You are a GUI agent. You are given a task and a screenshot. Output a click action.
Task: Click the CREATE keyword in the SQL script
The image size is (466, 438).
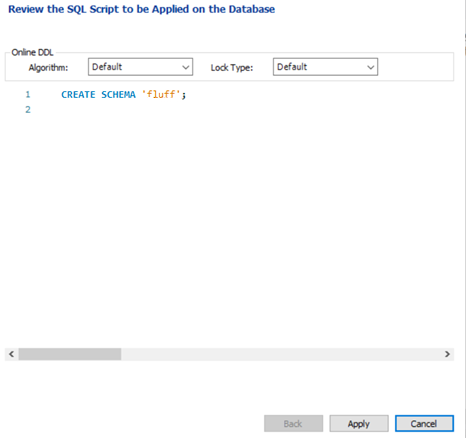pos(78,95)
